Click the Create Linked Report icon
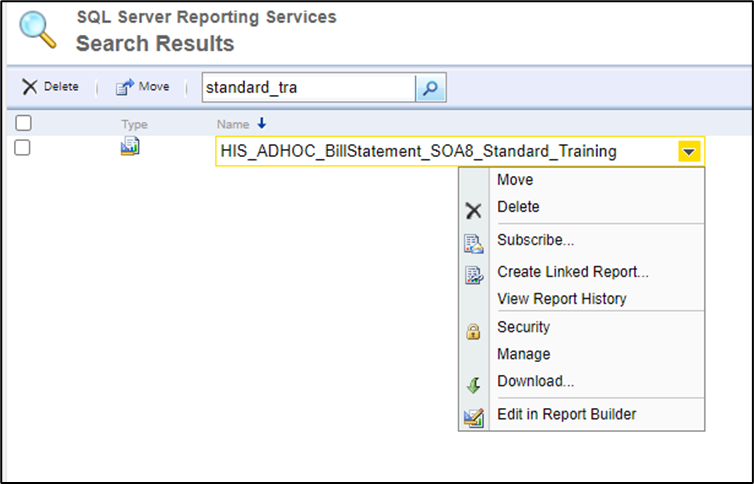The height and width of the screenshot is (484, 754). 474,274
